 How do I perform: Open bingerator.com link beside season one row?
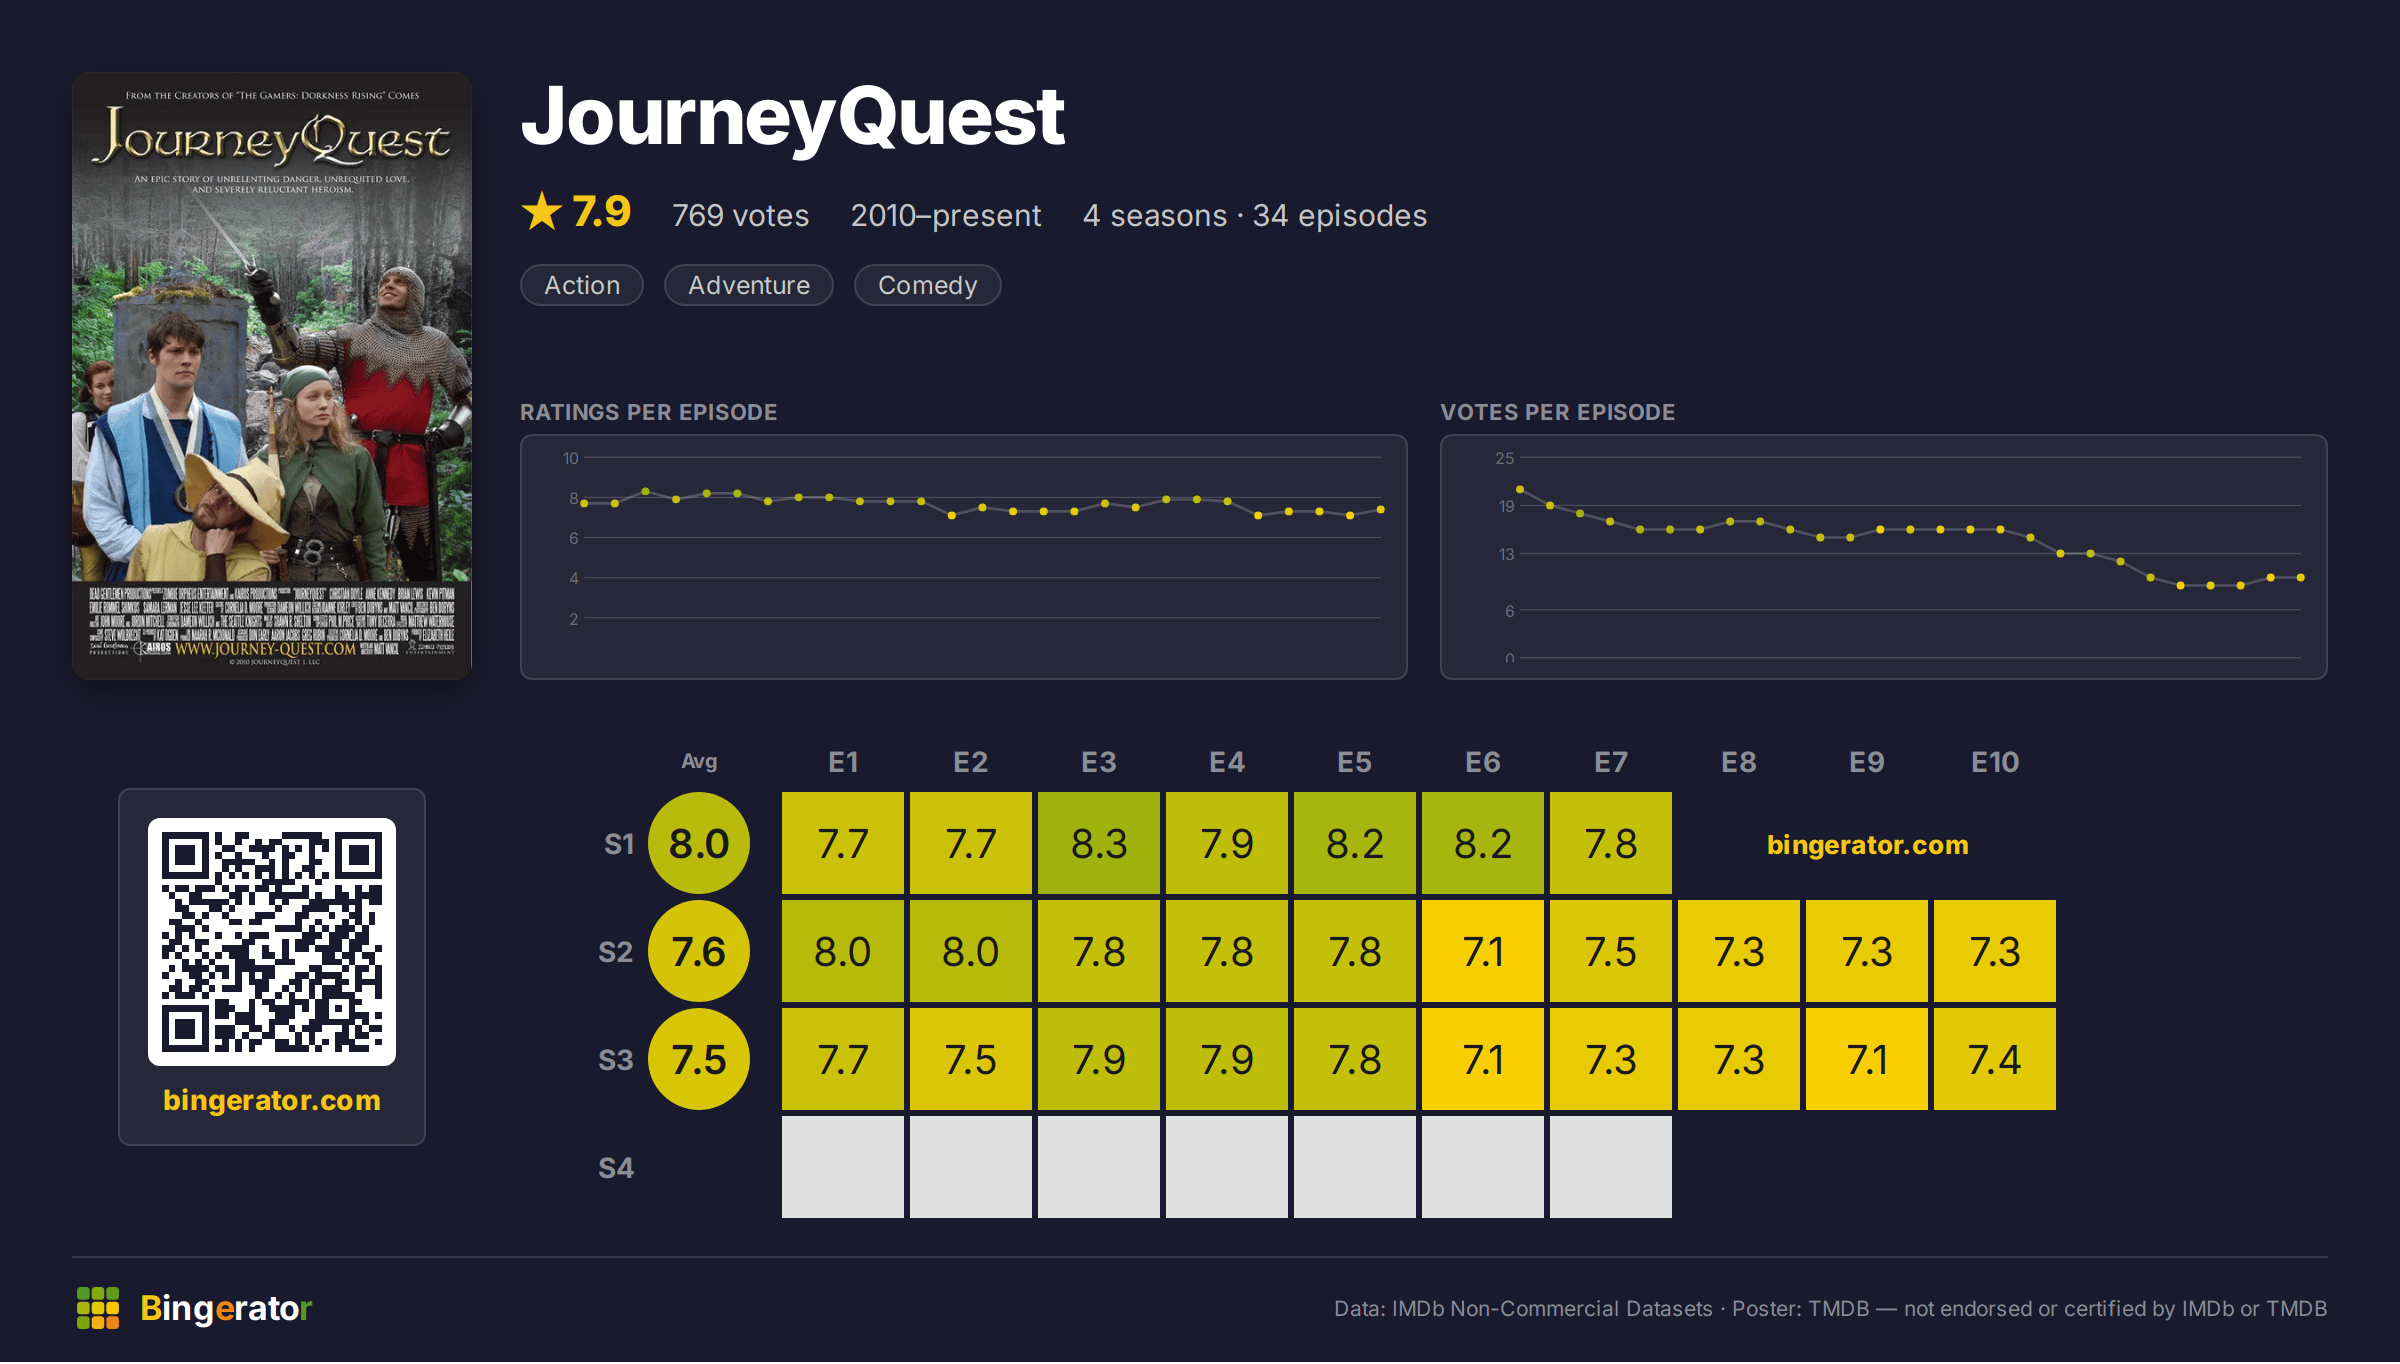click(1867, 845)
